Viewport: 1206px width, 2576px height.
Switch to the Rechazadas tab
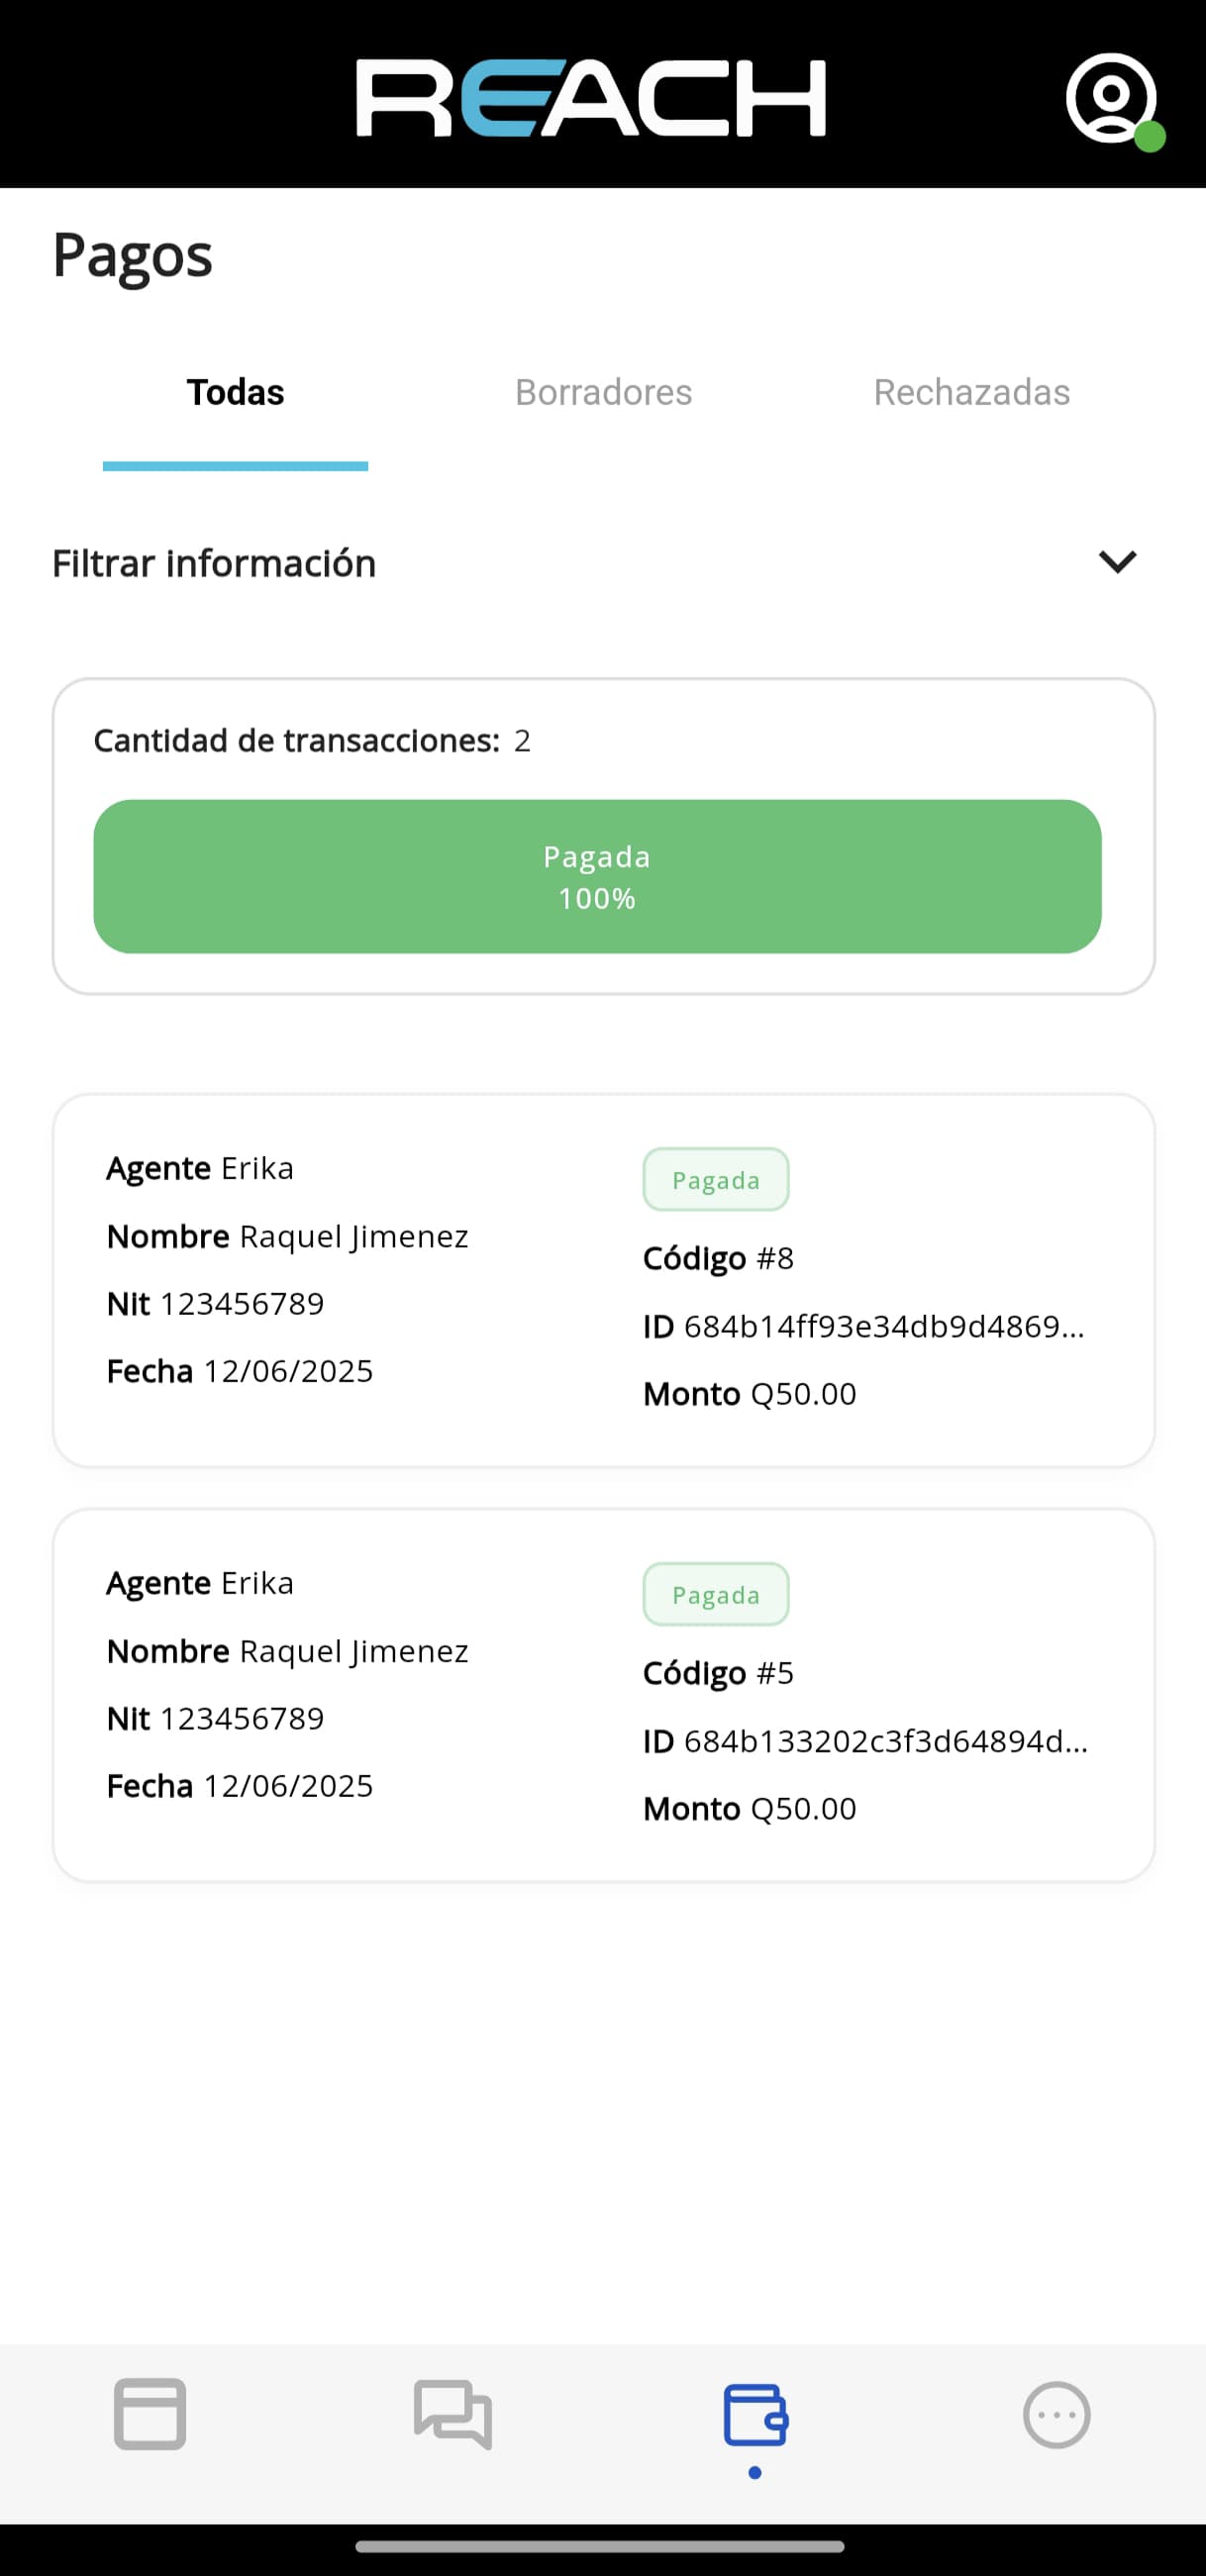971,392
